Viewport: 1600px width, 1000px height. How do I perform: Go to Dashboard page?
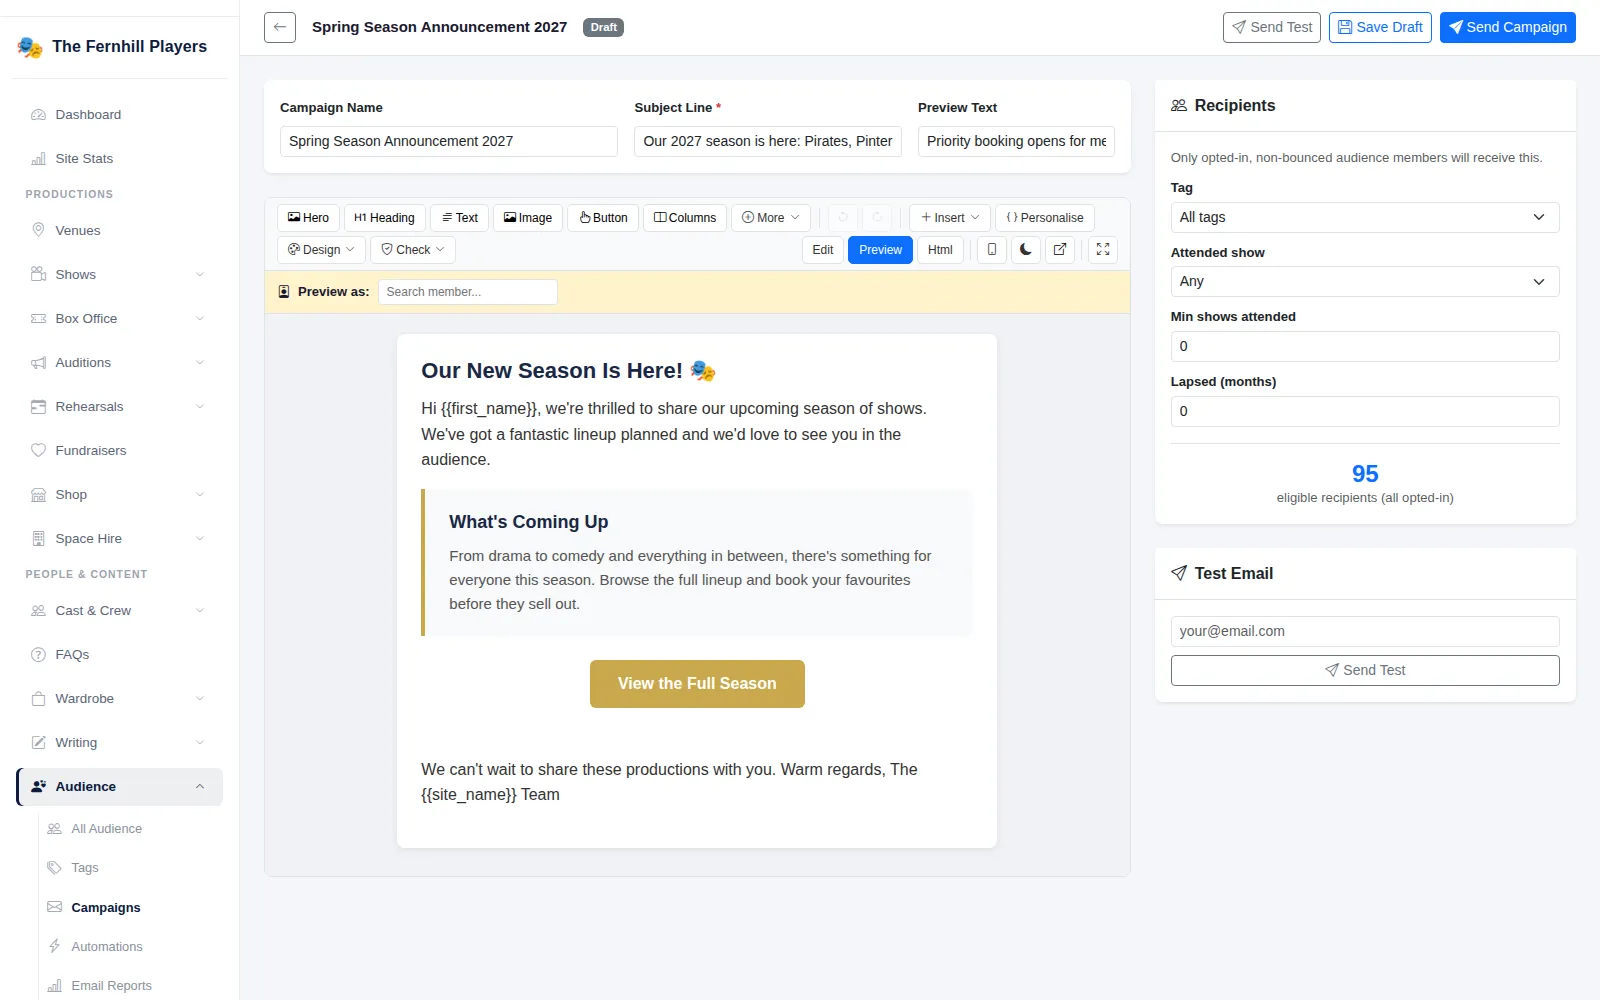pyautogui.click(x=88, y=115)
